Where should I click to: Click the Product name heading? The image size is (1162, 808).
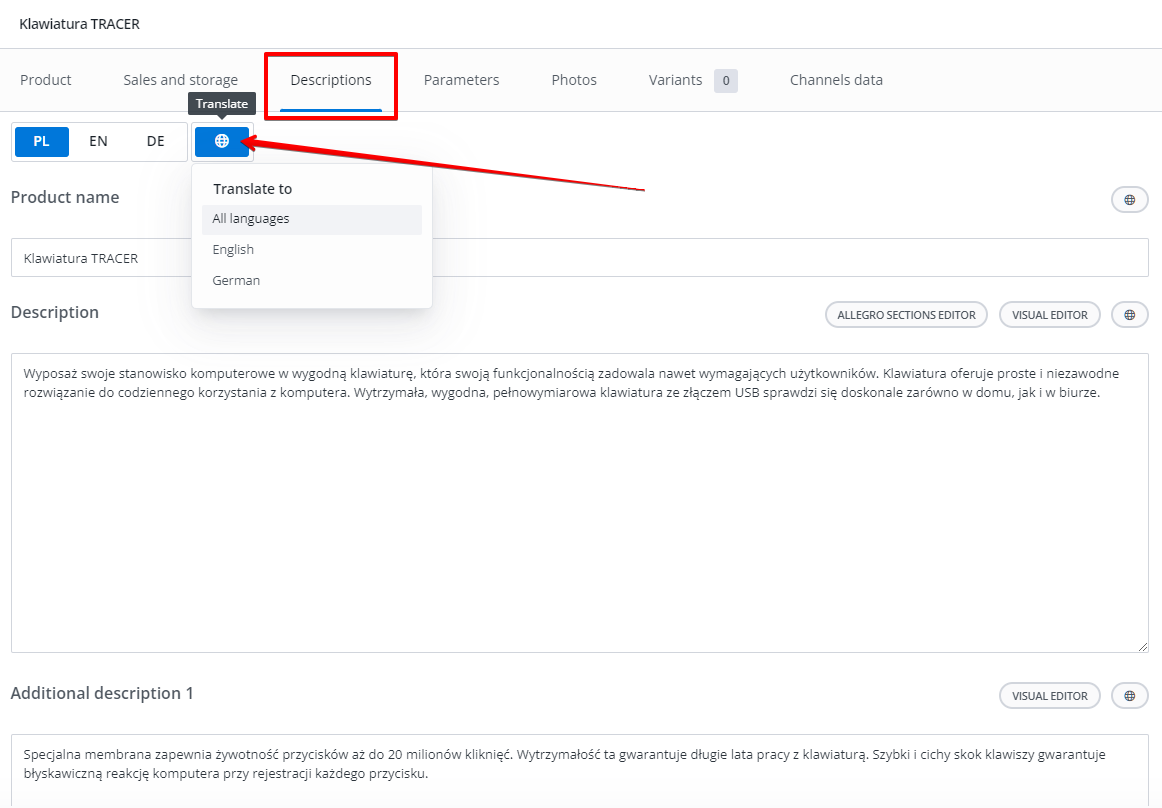(x=65, y=197)
